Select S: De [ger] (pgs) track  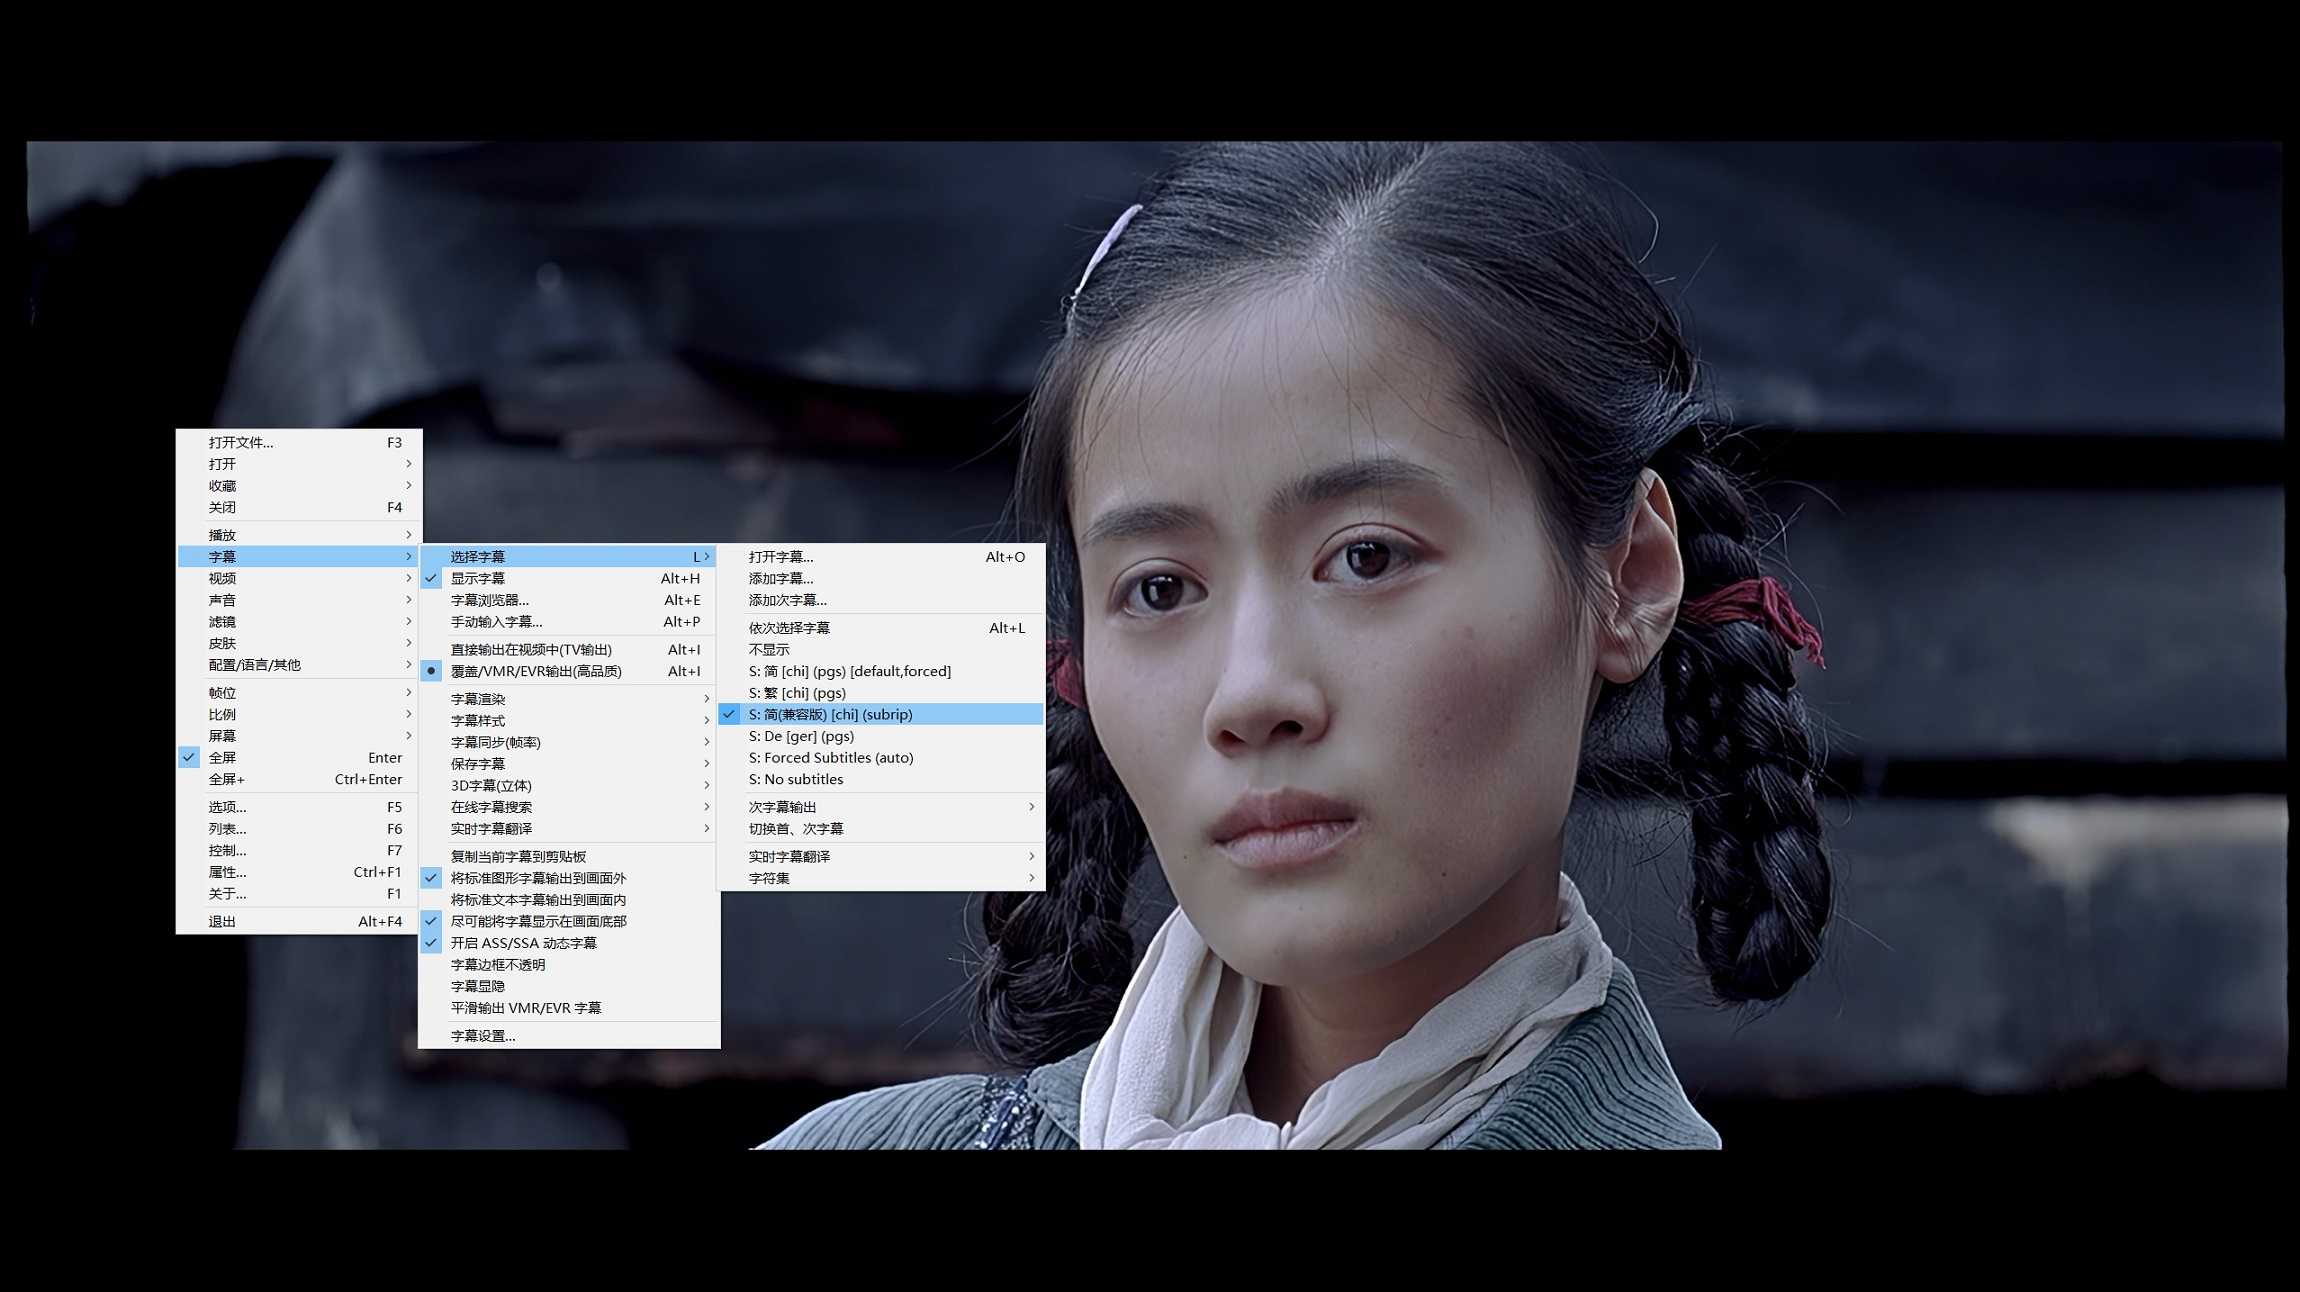tap(881, 736)
